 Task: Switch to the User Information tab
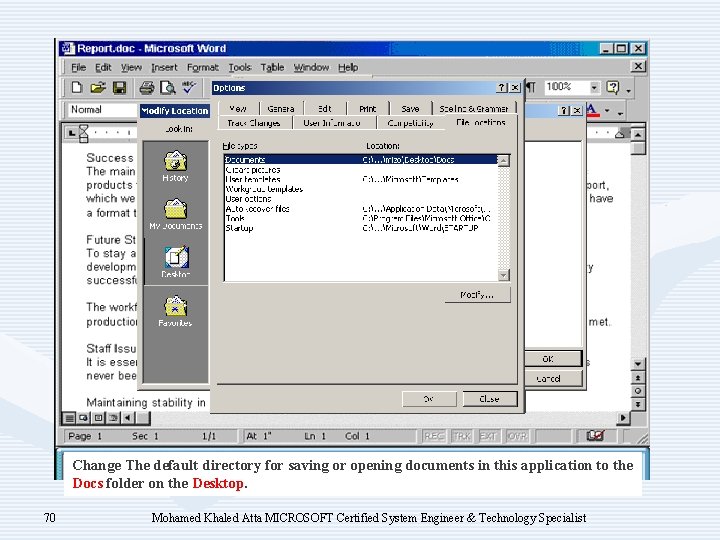332,123
